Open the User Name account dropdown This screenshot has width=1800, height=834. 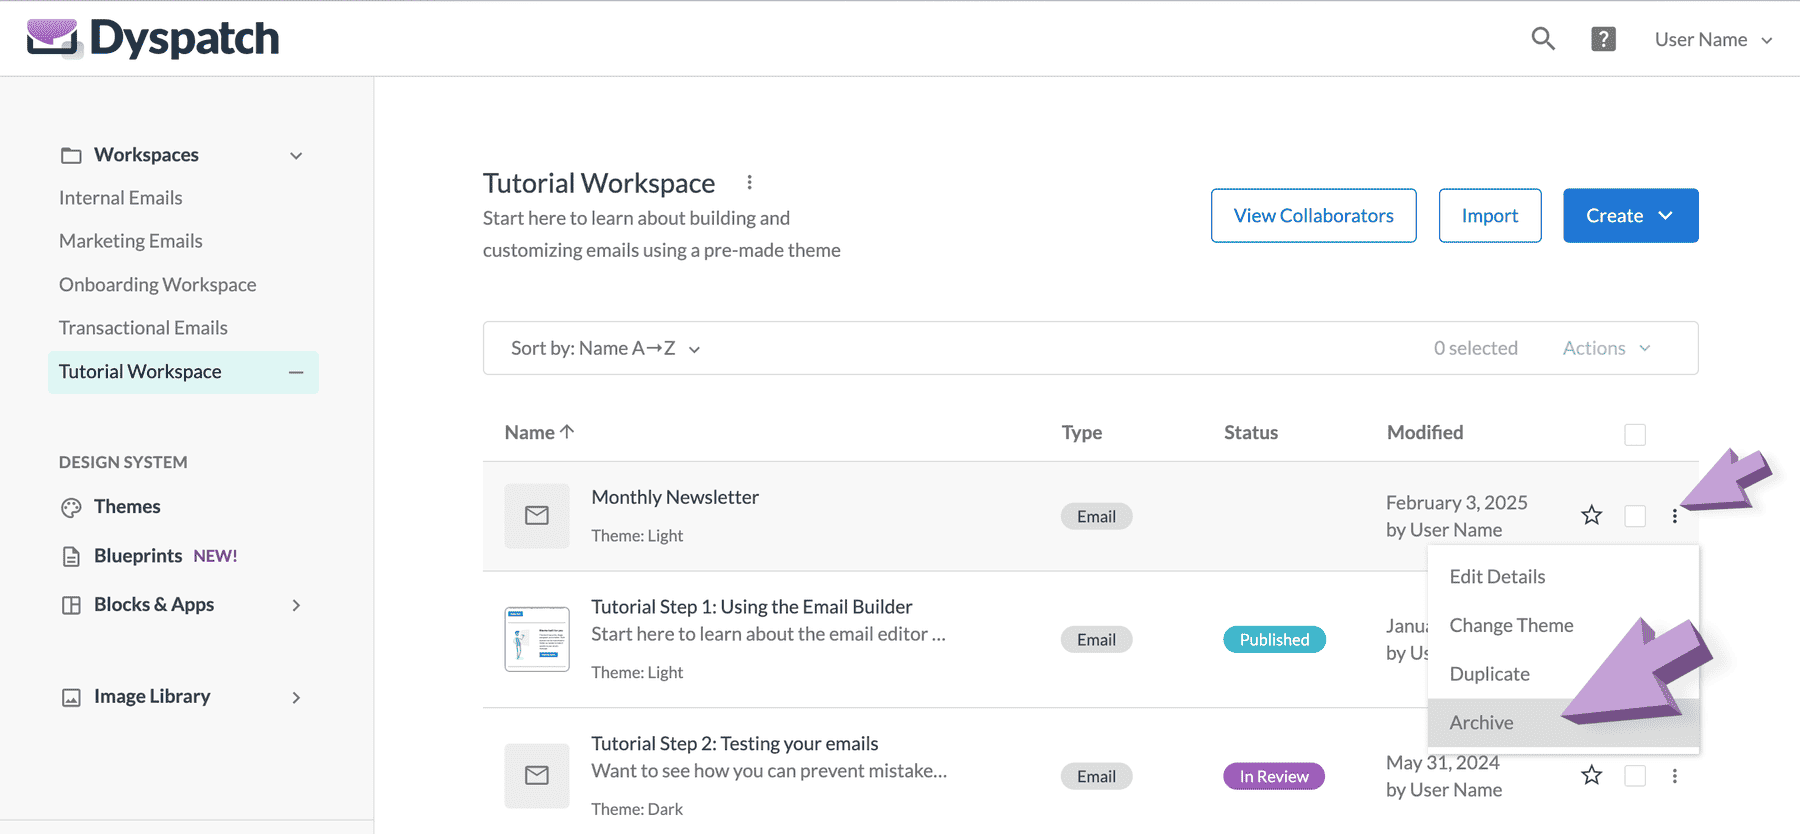click(x=1713, y=40)
